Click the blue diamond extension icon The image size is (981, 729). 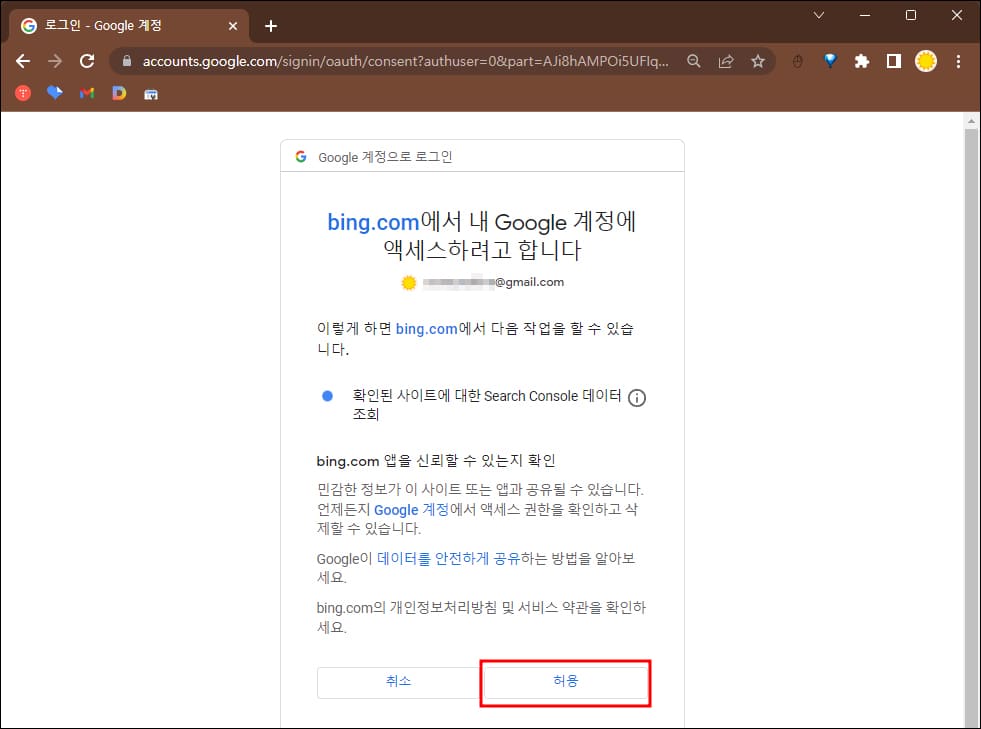(x=830, y=61)
